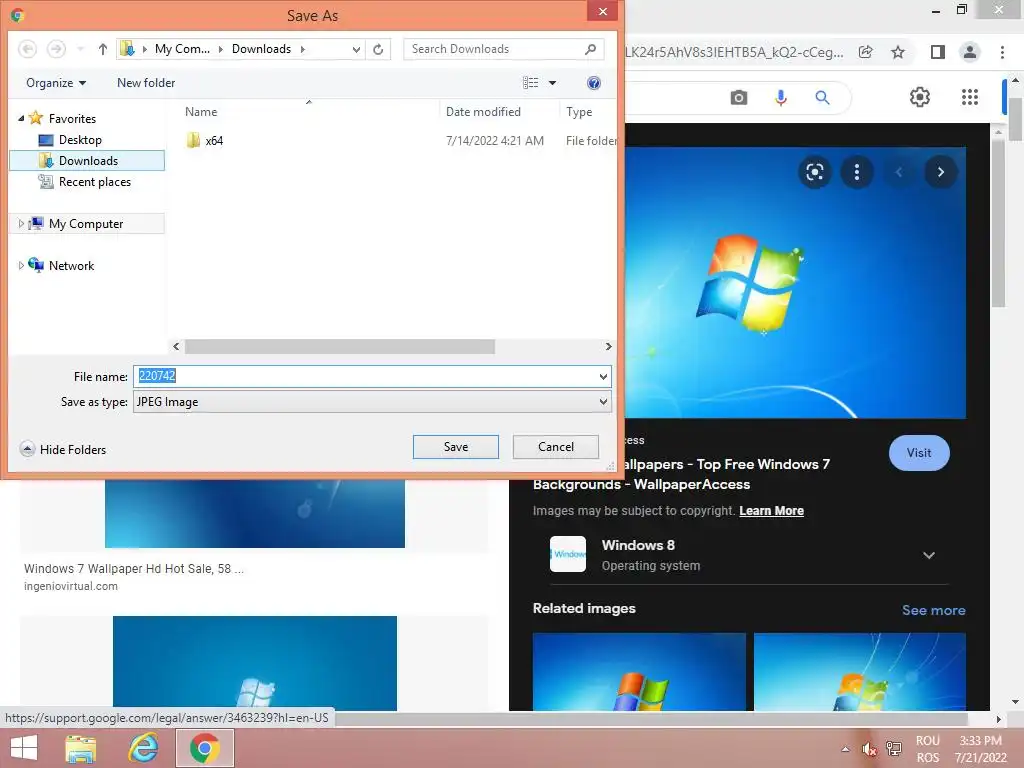
Task: Open the Save as type combo box
Action: [x=372, y=402]
